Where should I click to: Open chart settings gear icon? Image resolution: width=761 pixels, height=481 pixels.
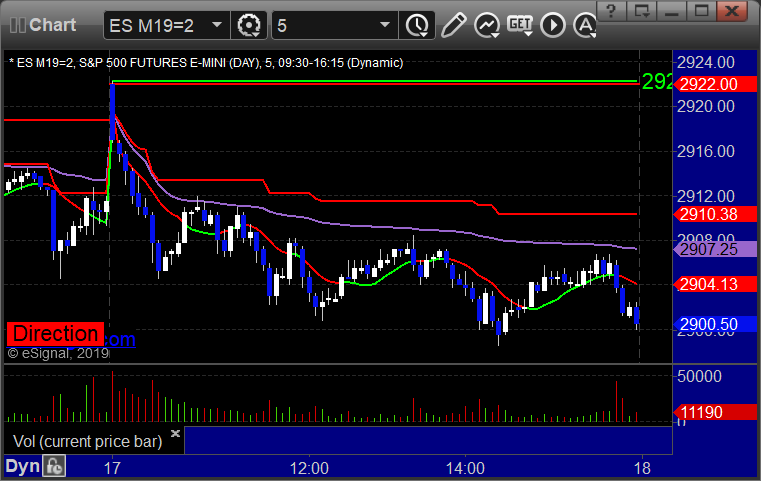click(248, 25)
